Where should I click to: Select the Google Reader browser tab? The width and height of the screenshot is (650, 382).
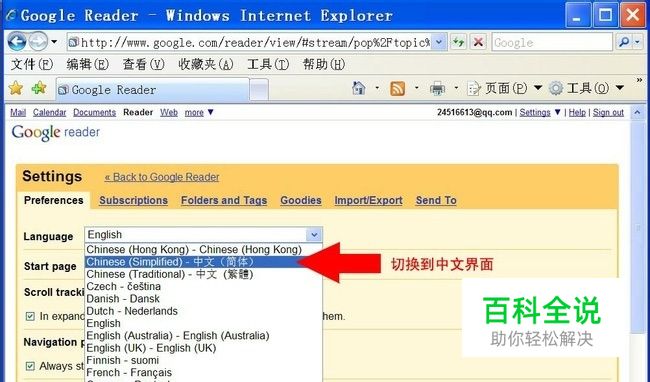pos(152,89)
